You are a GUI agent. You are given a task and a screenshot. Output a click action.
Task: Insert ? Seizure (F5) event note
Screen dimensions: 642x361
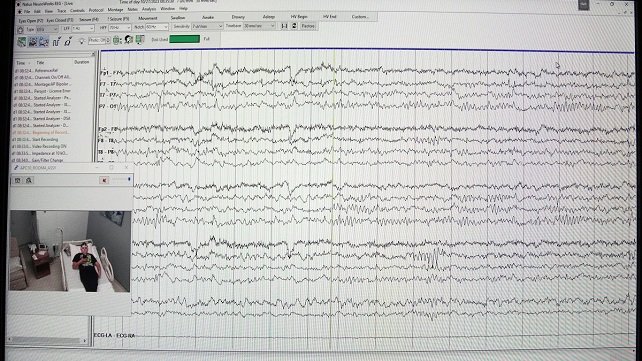click(x=118, y=19)
